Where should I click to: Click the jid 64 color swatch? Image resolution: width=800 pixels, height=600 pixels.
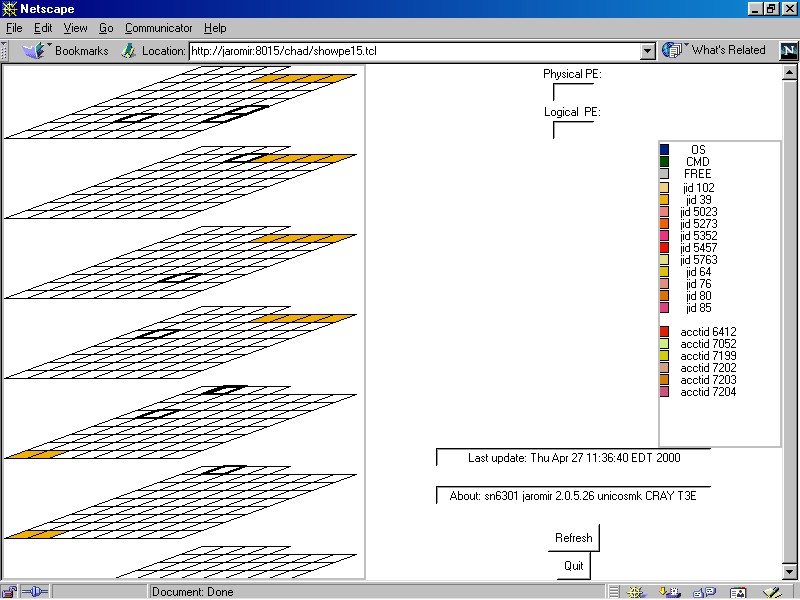tap(664, 271)
